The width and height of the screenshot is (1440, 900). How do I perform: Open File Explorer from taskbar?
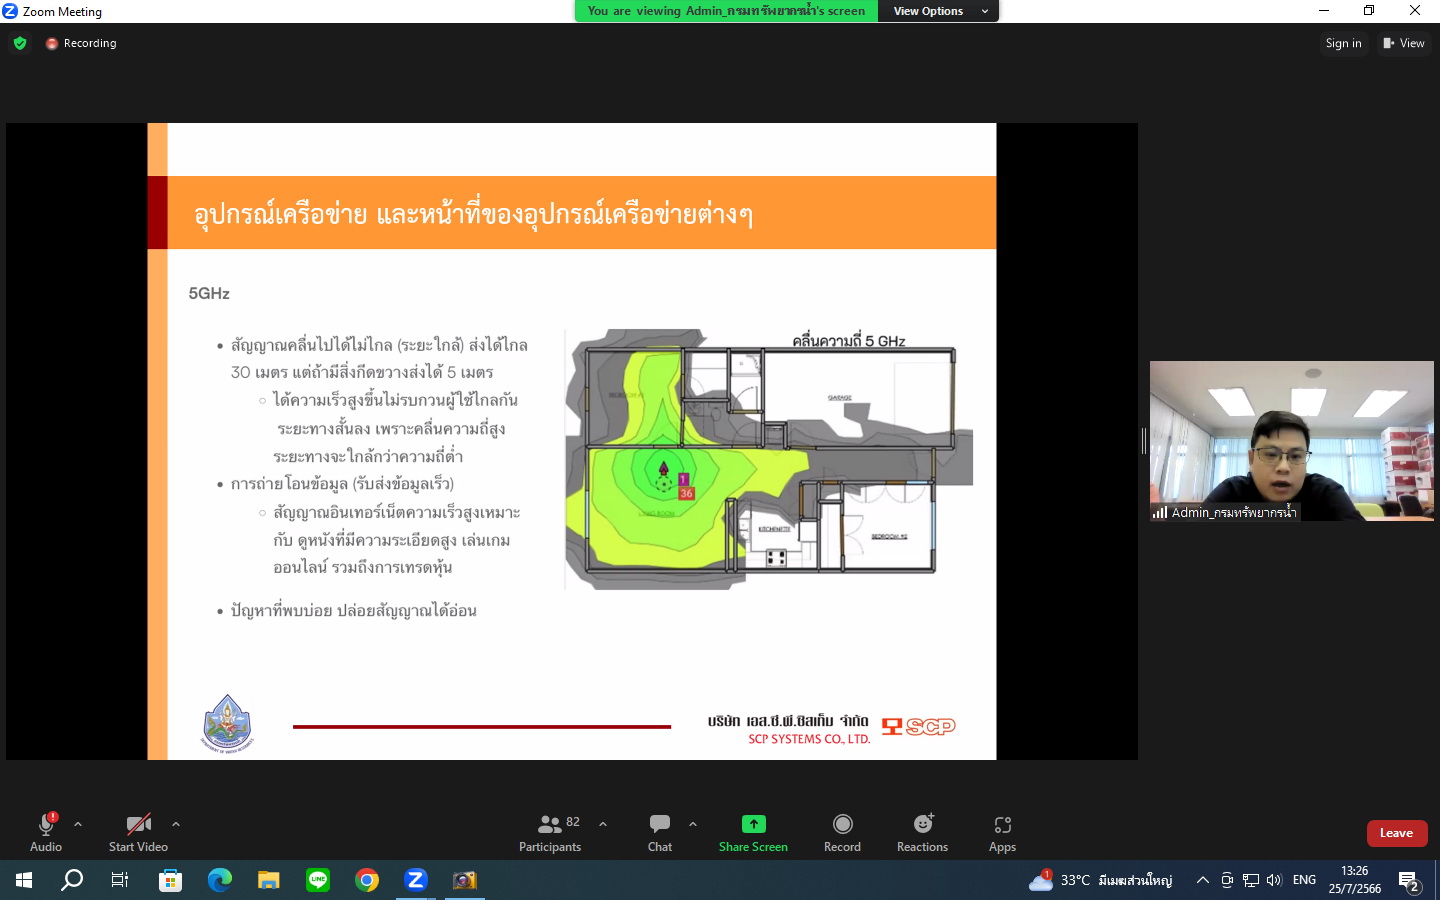[268, 880]
